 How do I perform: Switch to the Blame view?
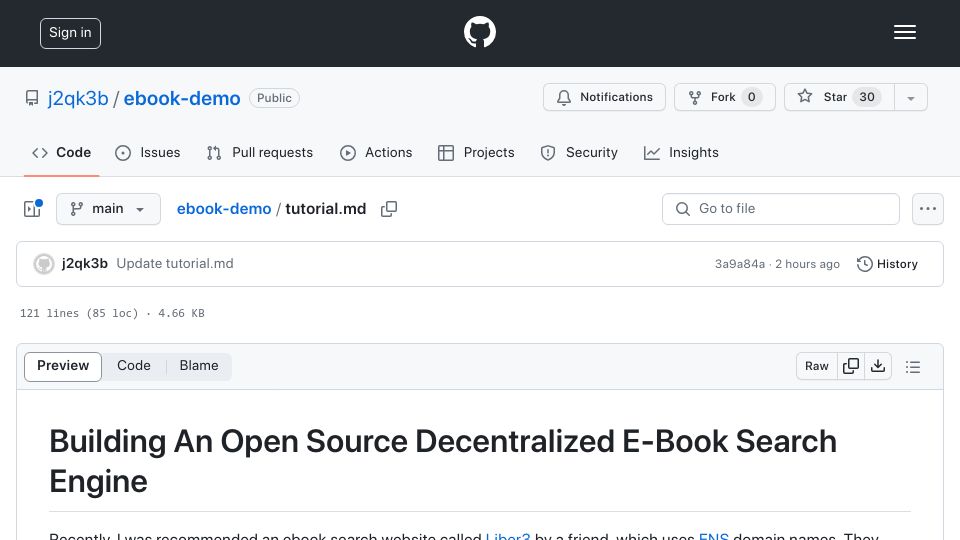click(x=199, y=366)
